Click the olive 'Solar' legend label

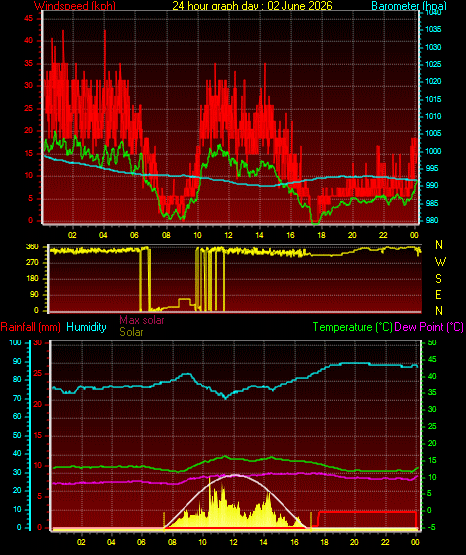point(131,332)
